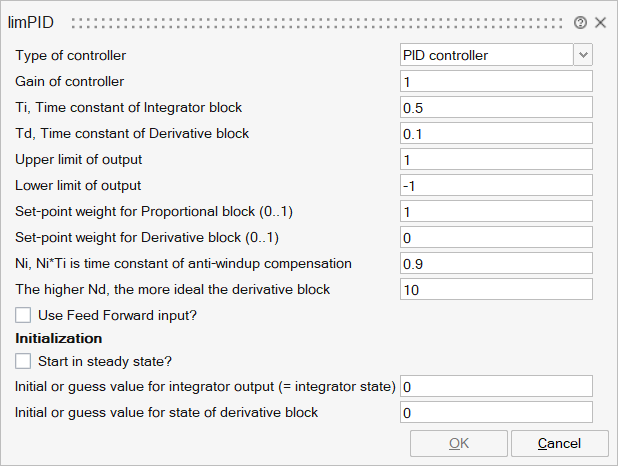The image size is (618, 466).
Task: Expand the Type of controller dropdown arrow
Action: [583, 56]
